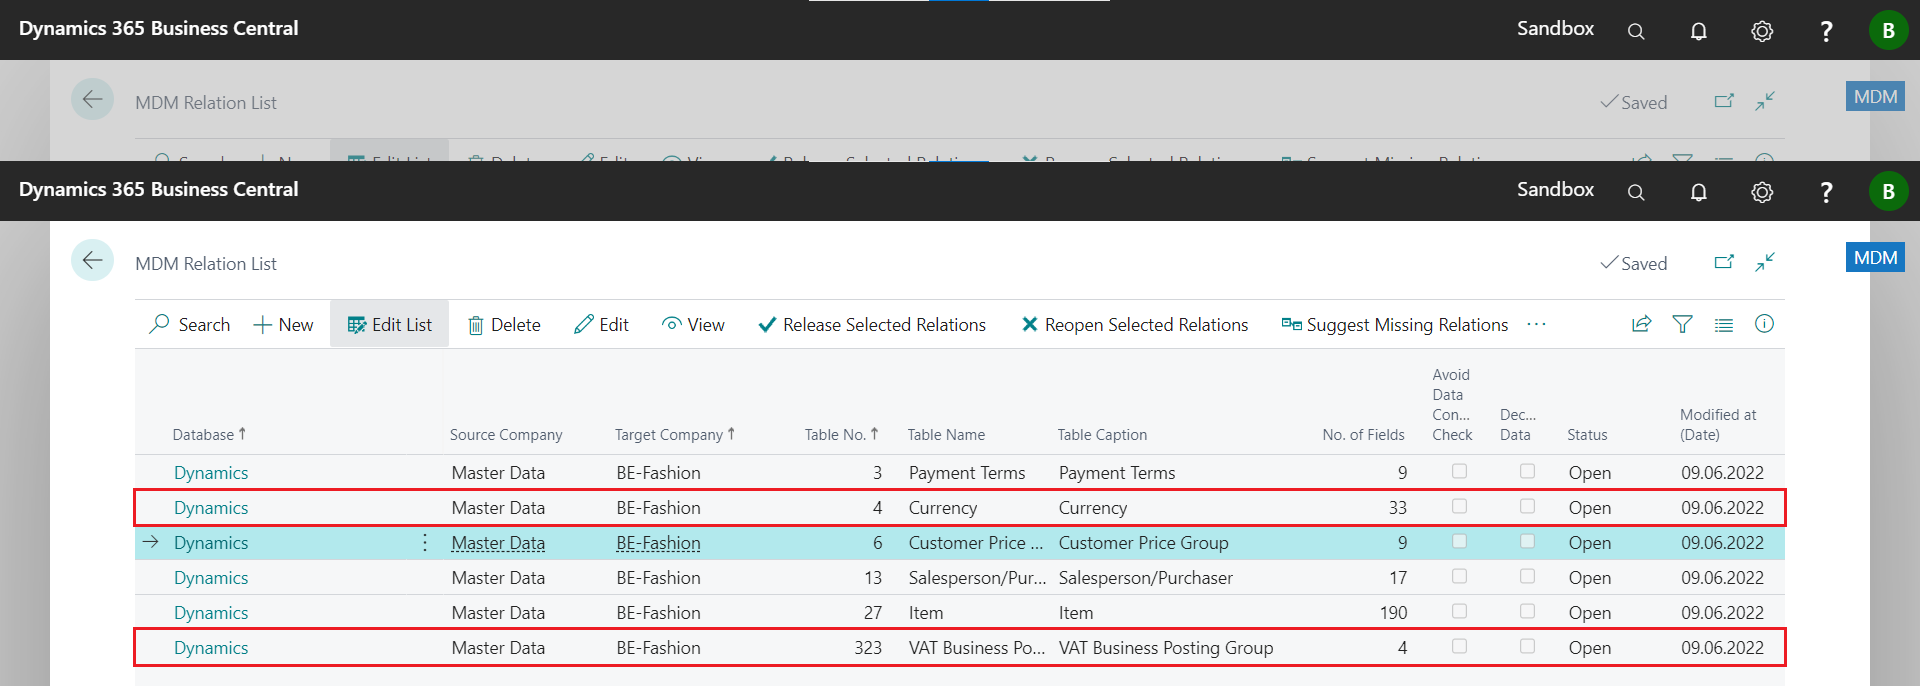The height and width of the screenshot is (686, 1920).
Task: Click Suggest Missing Relations
Action: click(x=1395, y=325)
